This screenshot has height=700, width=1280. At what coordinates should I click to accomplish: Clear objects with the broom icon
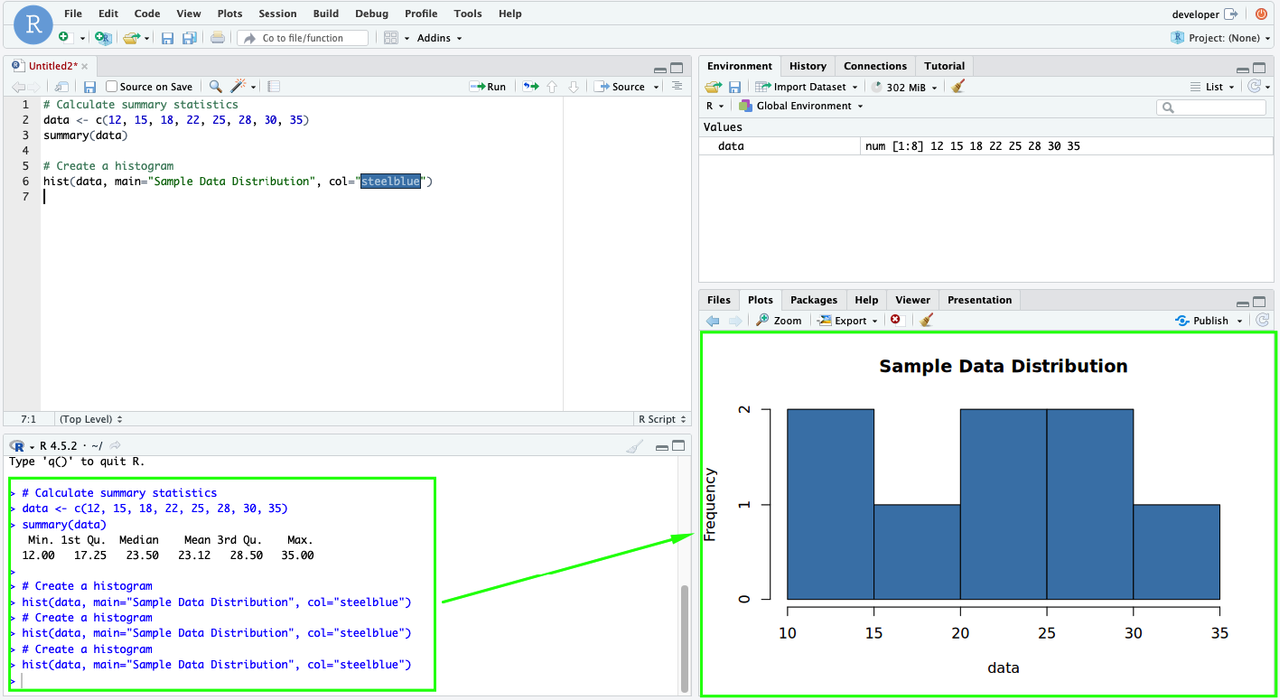pos(955,86)
